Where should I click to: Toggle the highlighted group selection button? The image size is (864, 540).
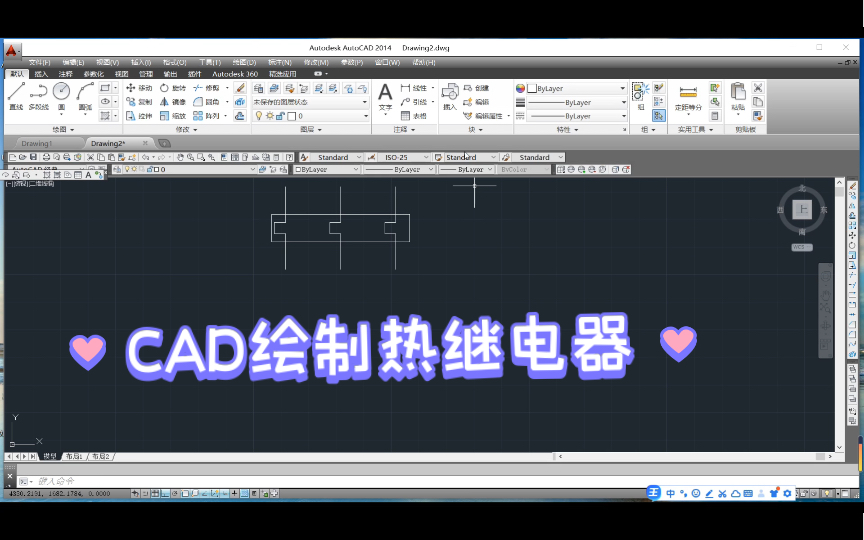659,116
